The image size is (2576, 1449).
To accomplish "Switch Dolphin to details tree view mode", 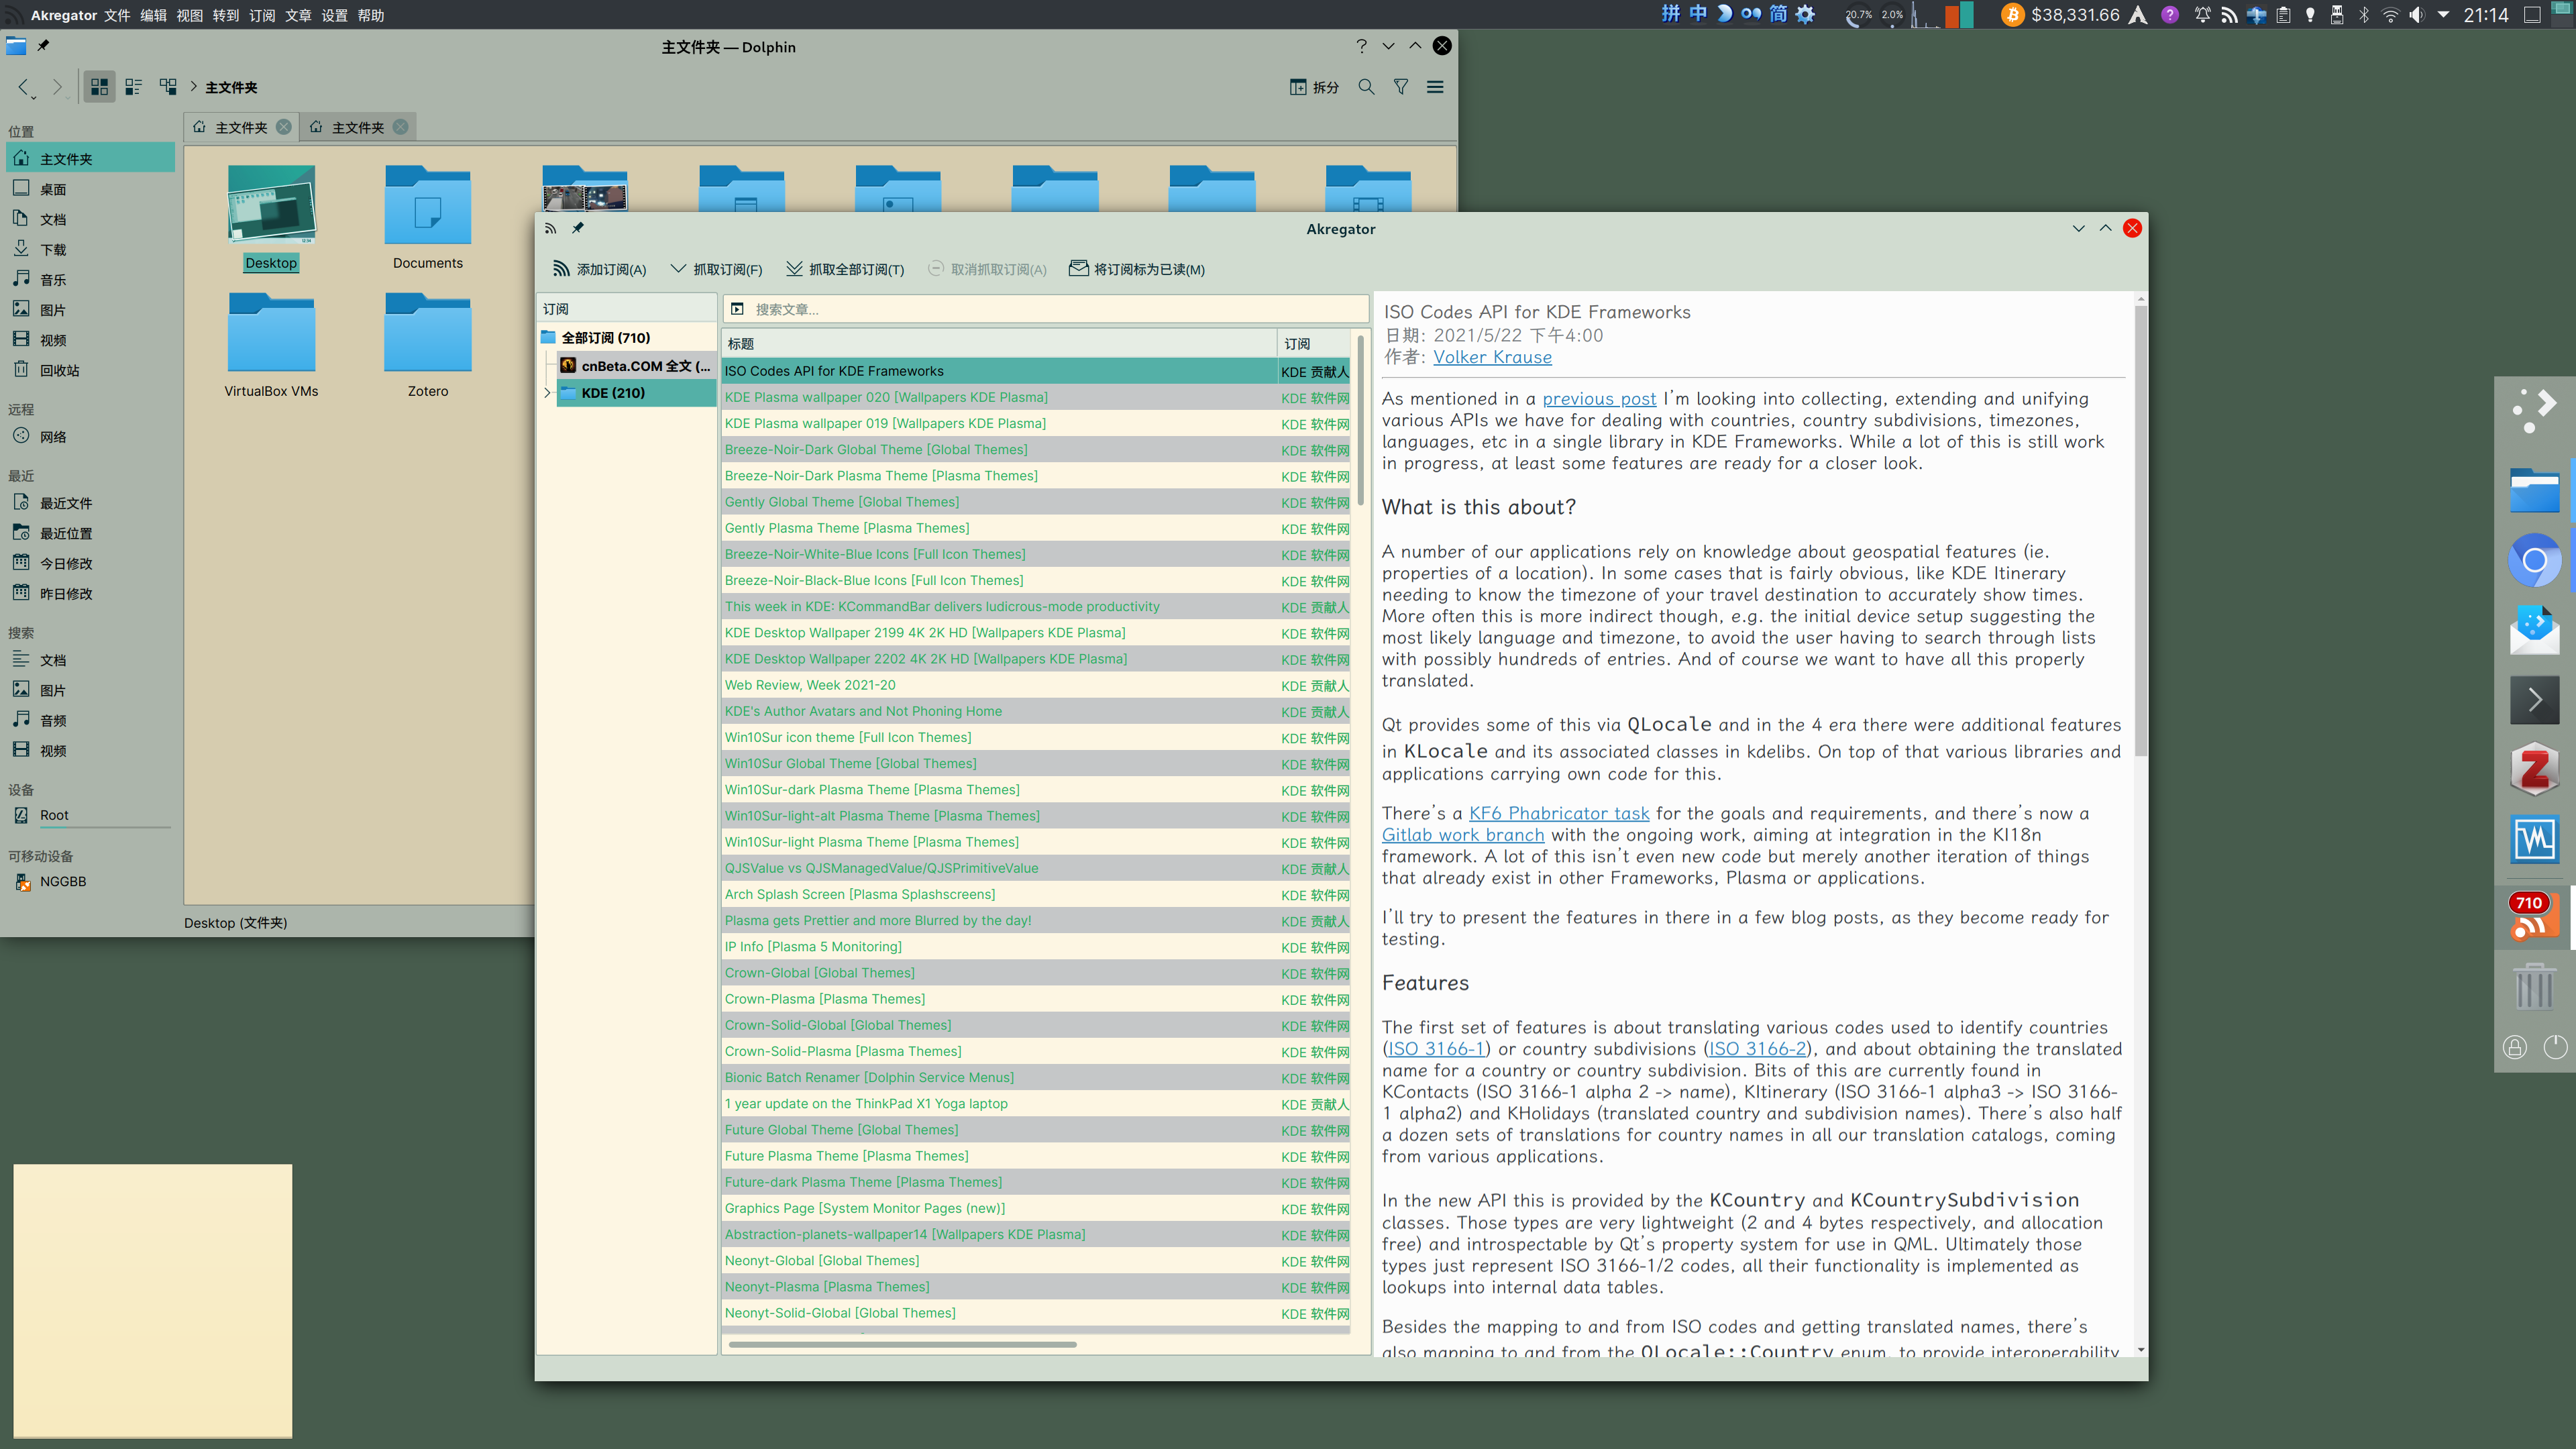I will pyautogui.click(x=168, y=87).
